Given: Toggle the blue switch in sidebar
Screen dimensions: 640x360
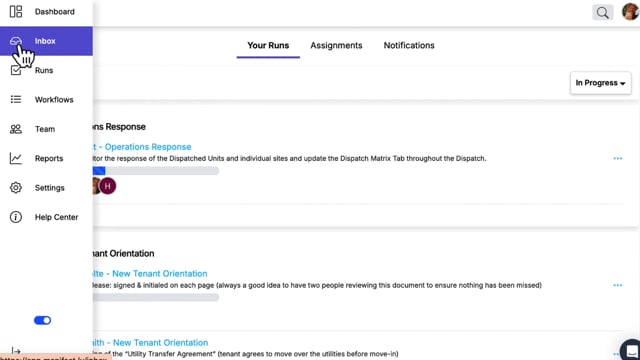Looking at the screenshot, I should 42,320.
